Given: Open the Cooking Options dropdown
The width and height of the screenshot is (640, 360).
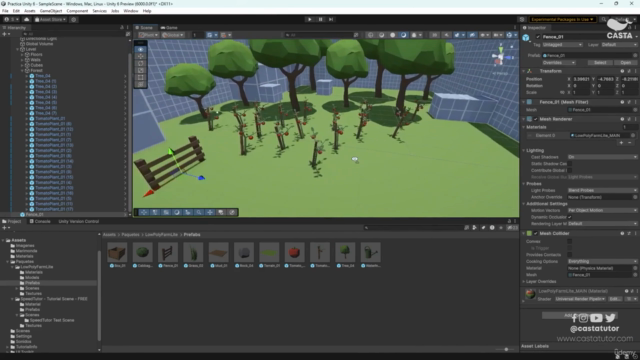Looking at the screenshot, I should click(x=602, y=261).
